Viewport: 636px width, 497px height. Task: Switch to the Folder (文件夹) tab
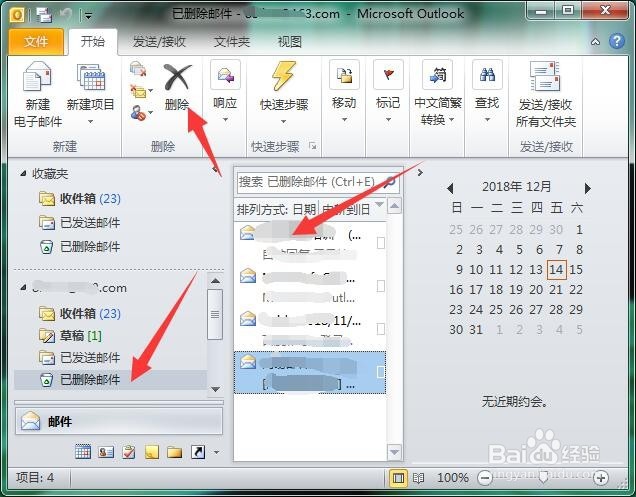pos(232,41)
